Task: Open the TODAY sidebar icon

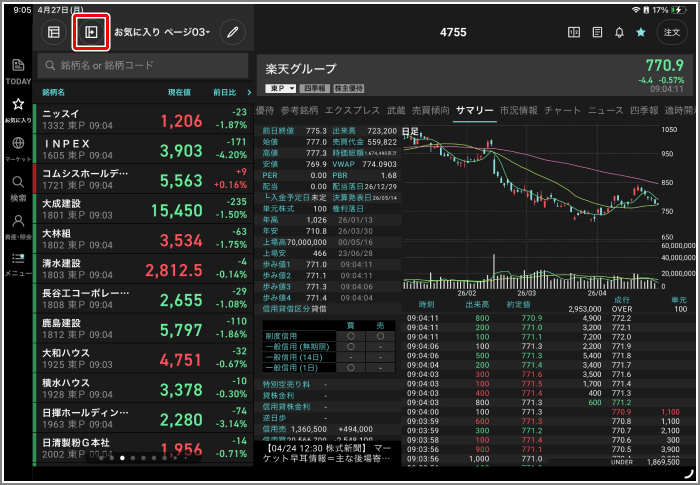Action: pos(18,71)
